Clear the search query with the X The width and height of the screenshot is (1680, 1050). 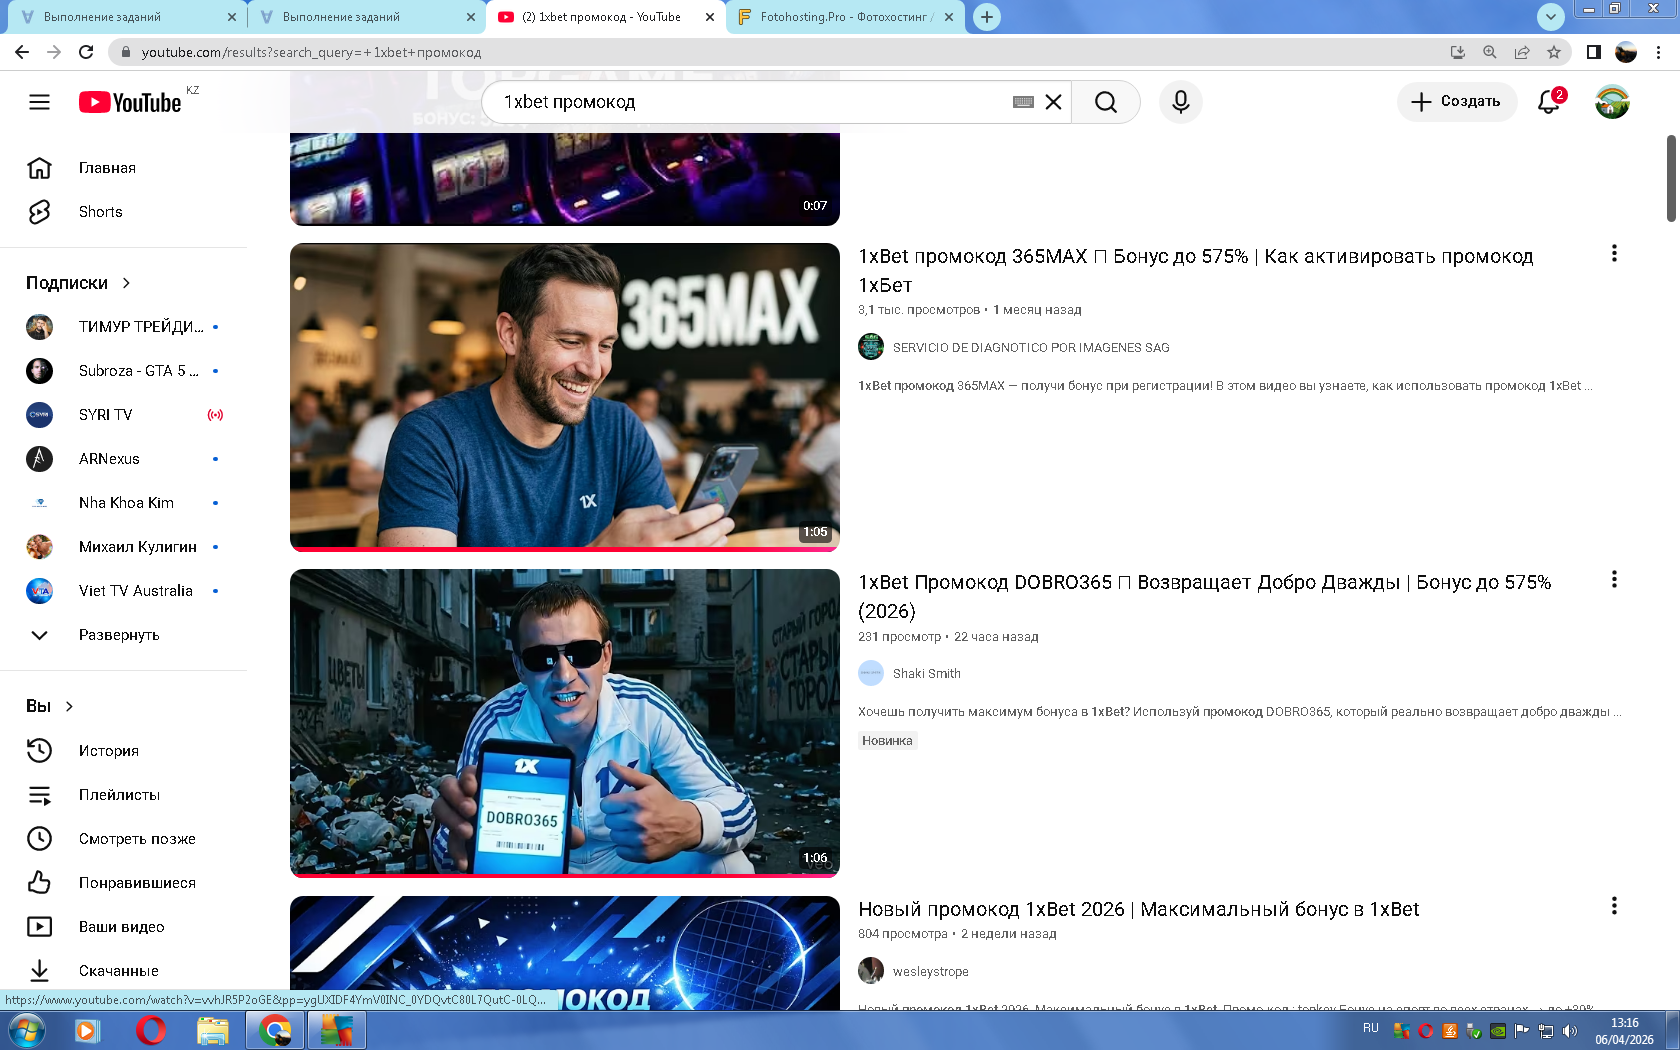pyautogui.click(x=1053, y=102)
